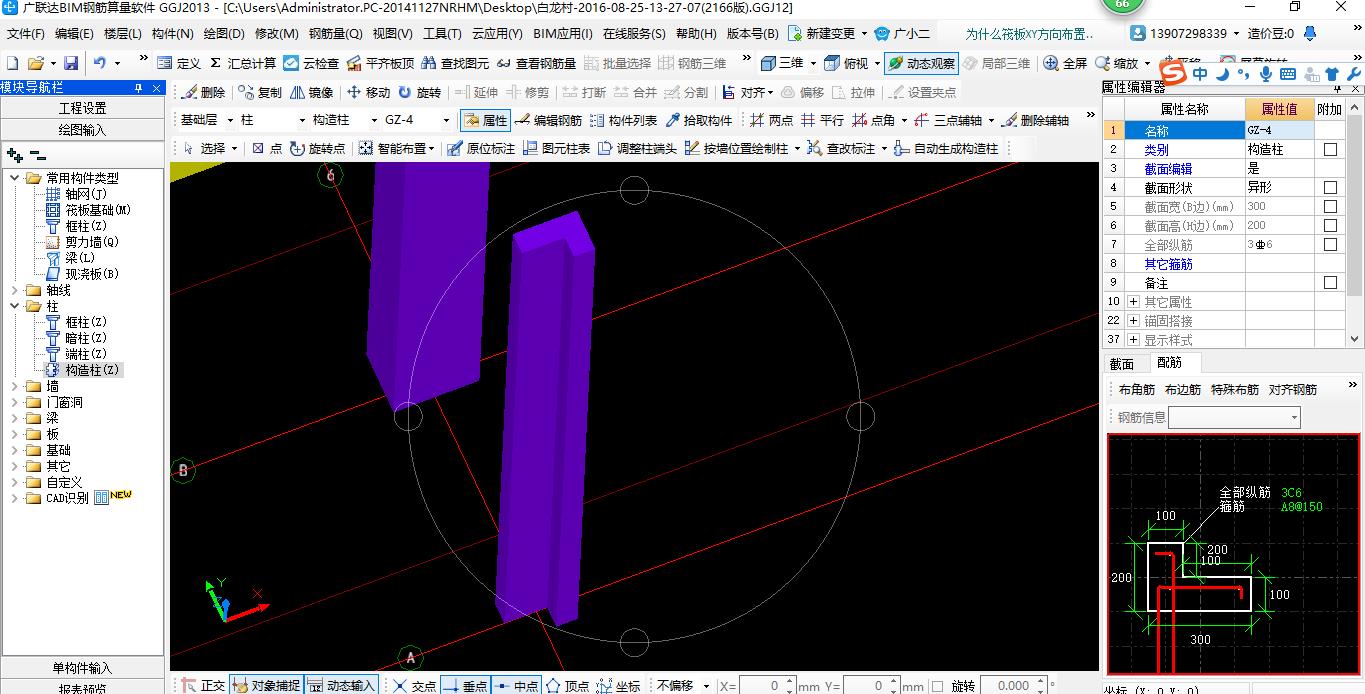Select 平行 parallel axis tool
The height and width of the screenshot is (694, 1365).
(822, 120)
